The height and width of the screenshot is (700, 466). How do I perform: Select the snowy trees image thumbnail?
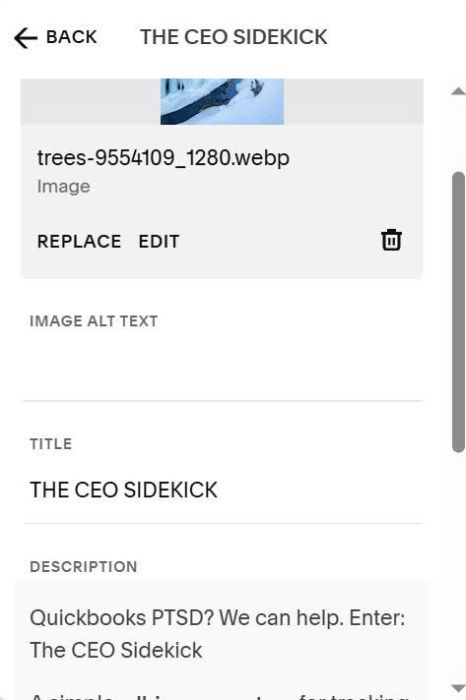[222, 102]
